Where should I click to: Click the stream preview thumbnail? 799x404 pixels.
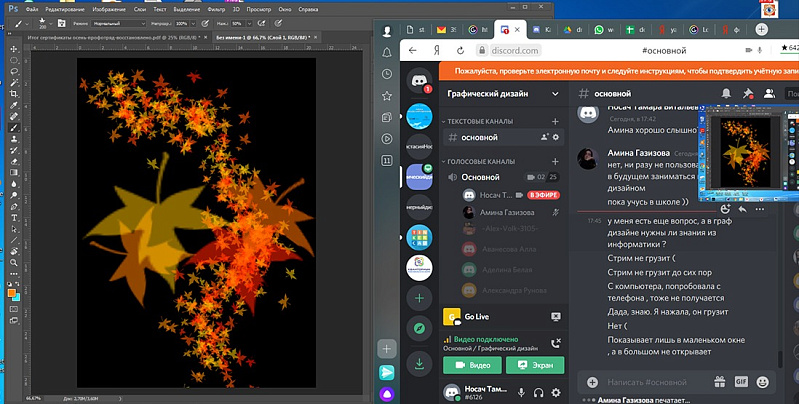coord(749,153)
